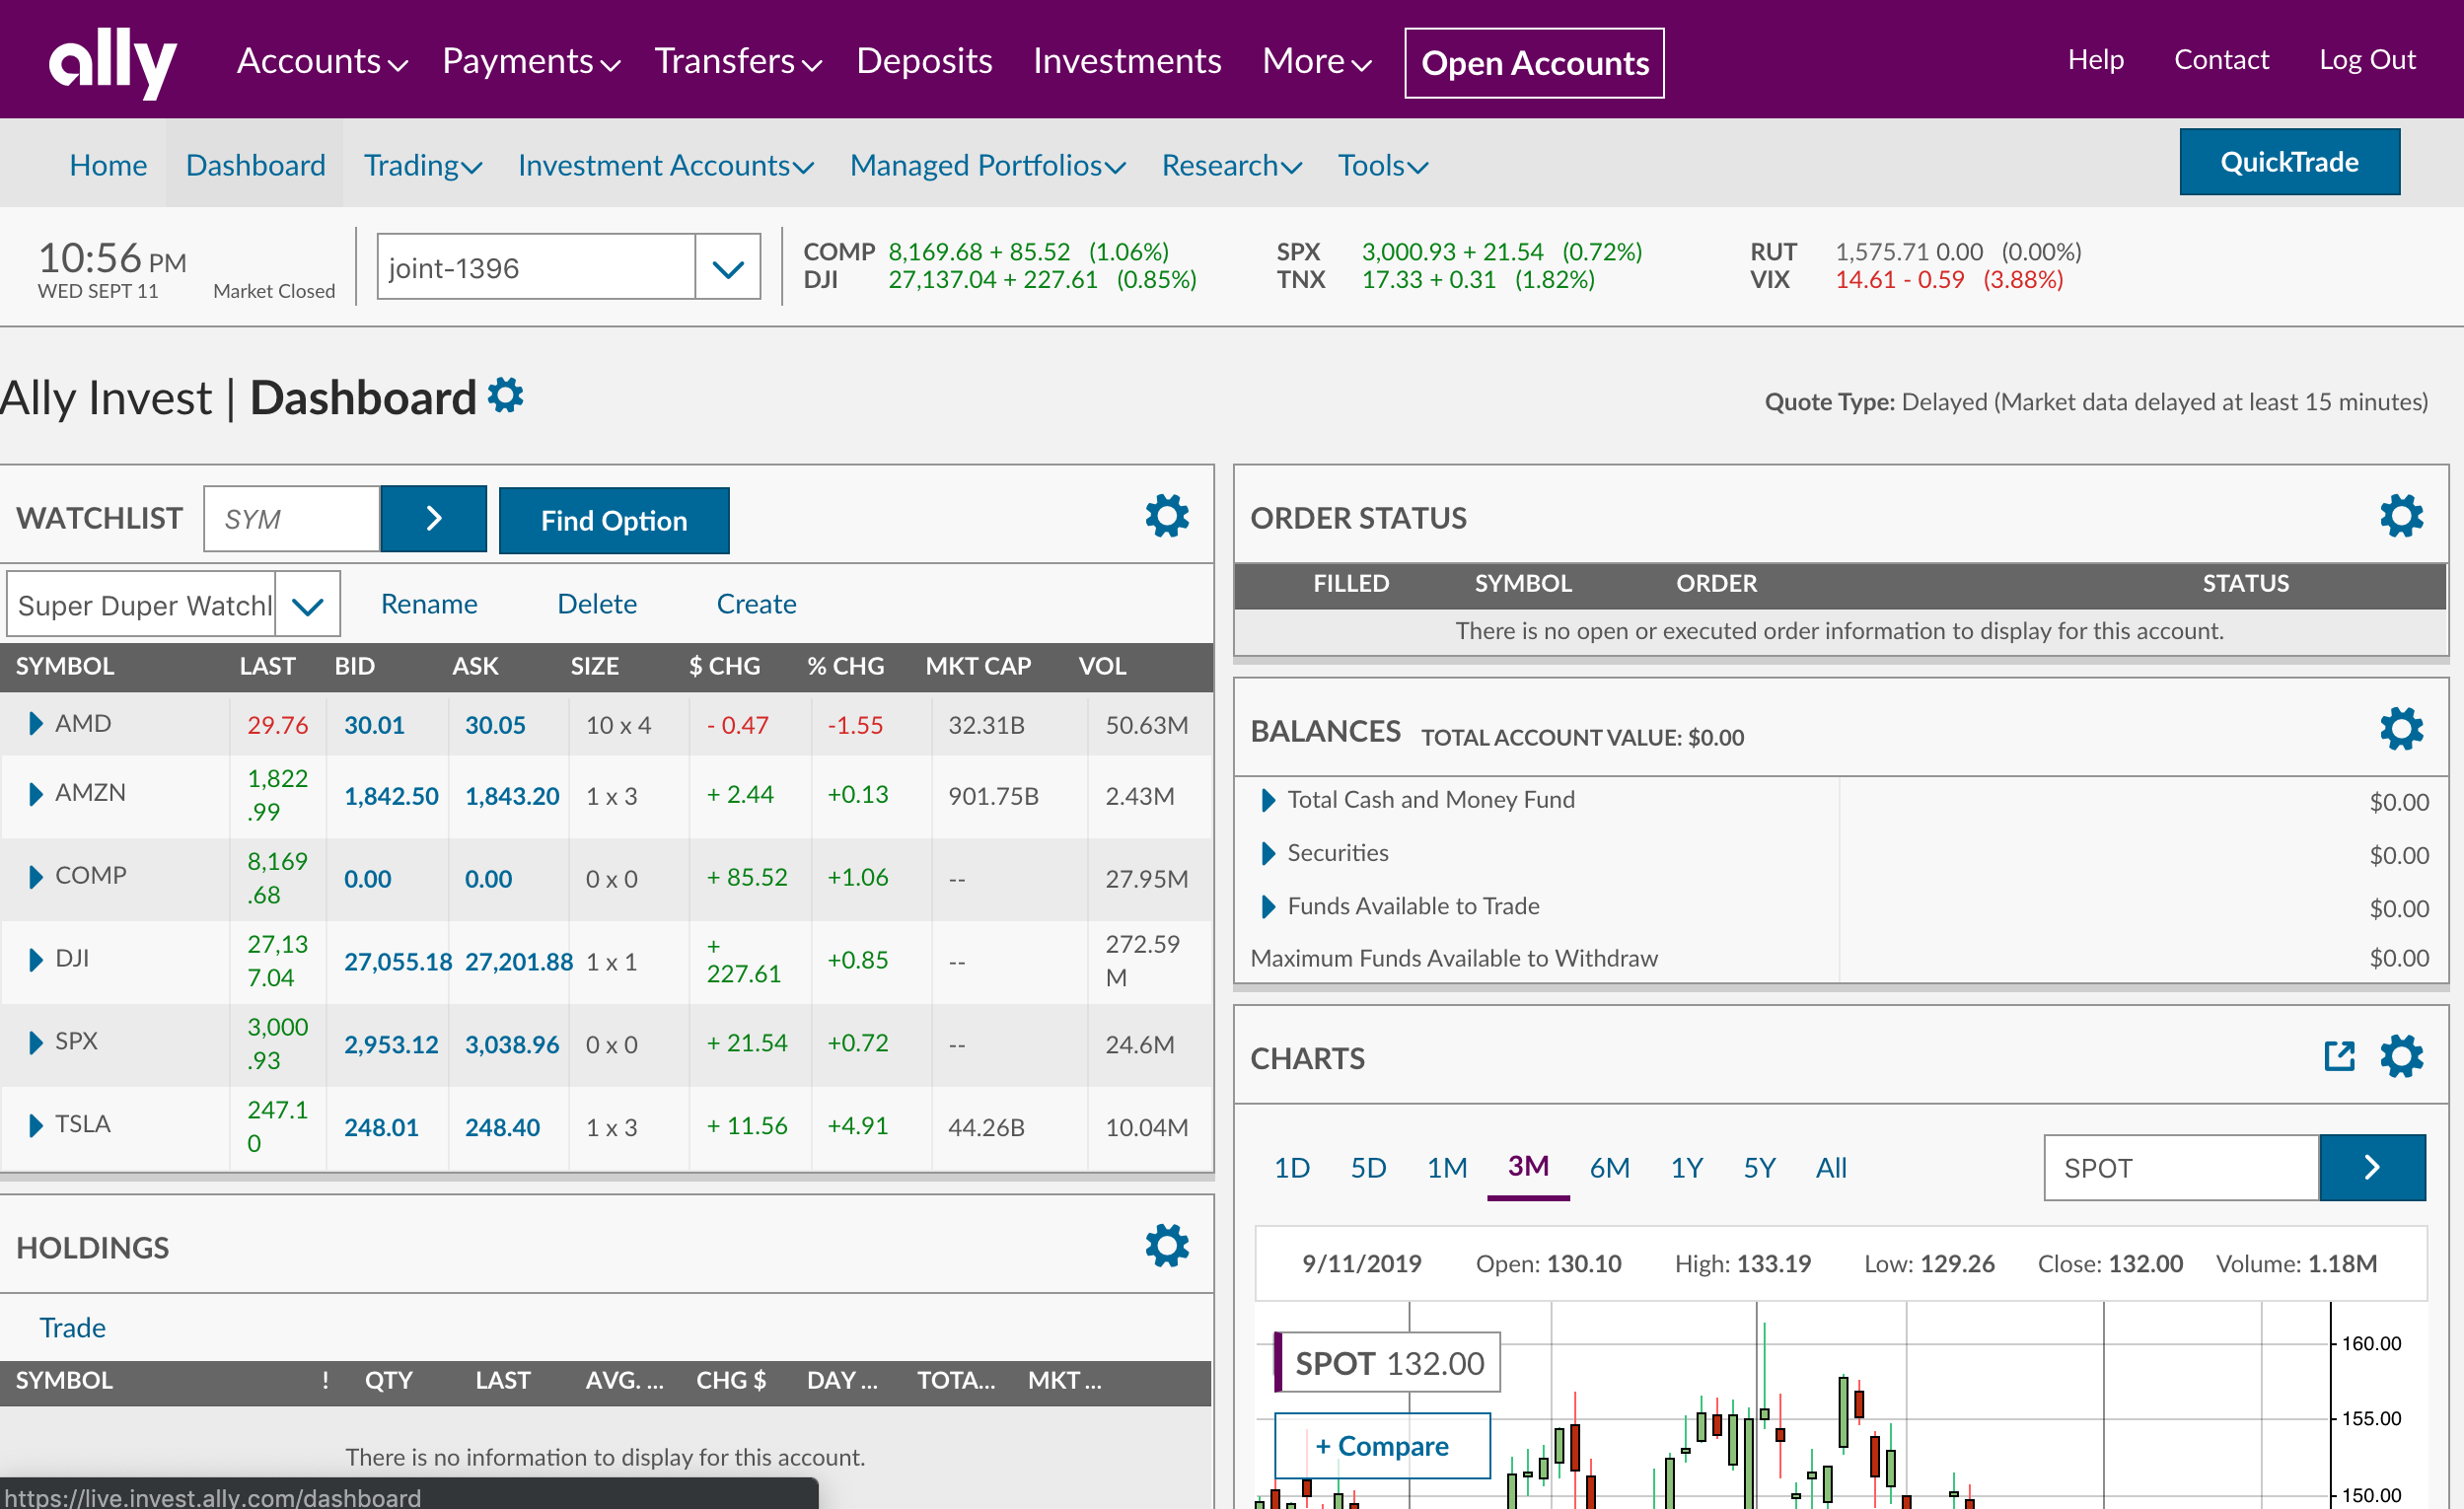The image size is (2464, 1509).
Task: Click the QuickTrade button
Action: coord(2288,162)
